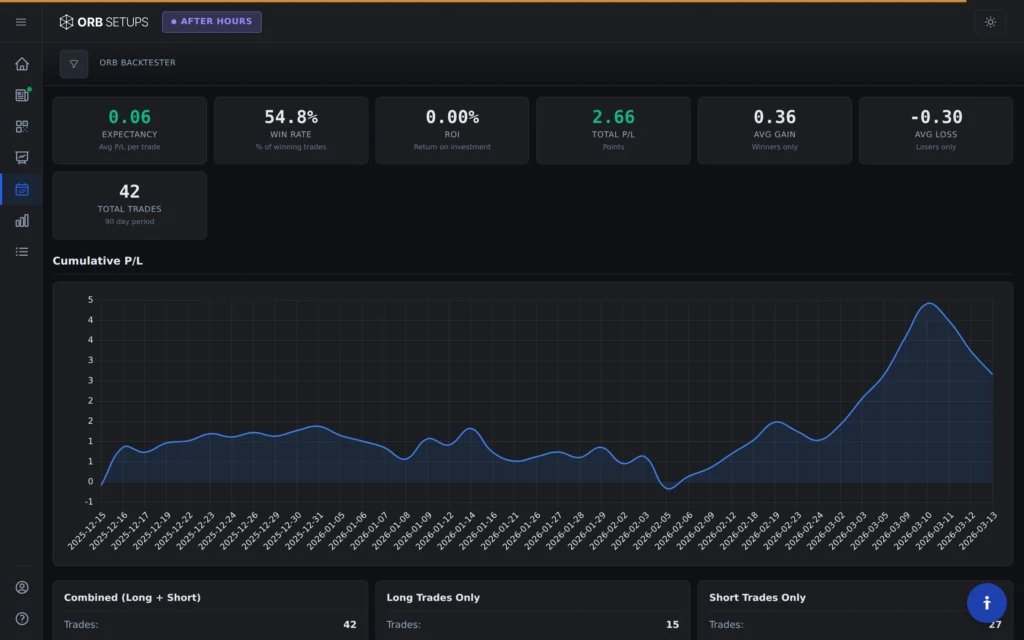The height and width of the screenshot is (640, 1024).
Task: Click the Long trades value 15
Action: click(672, 625)
